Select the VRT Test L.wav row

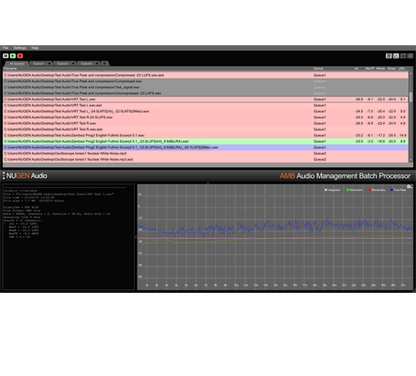[x=206, y=99]
